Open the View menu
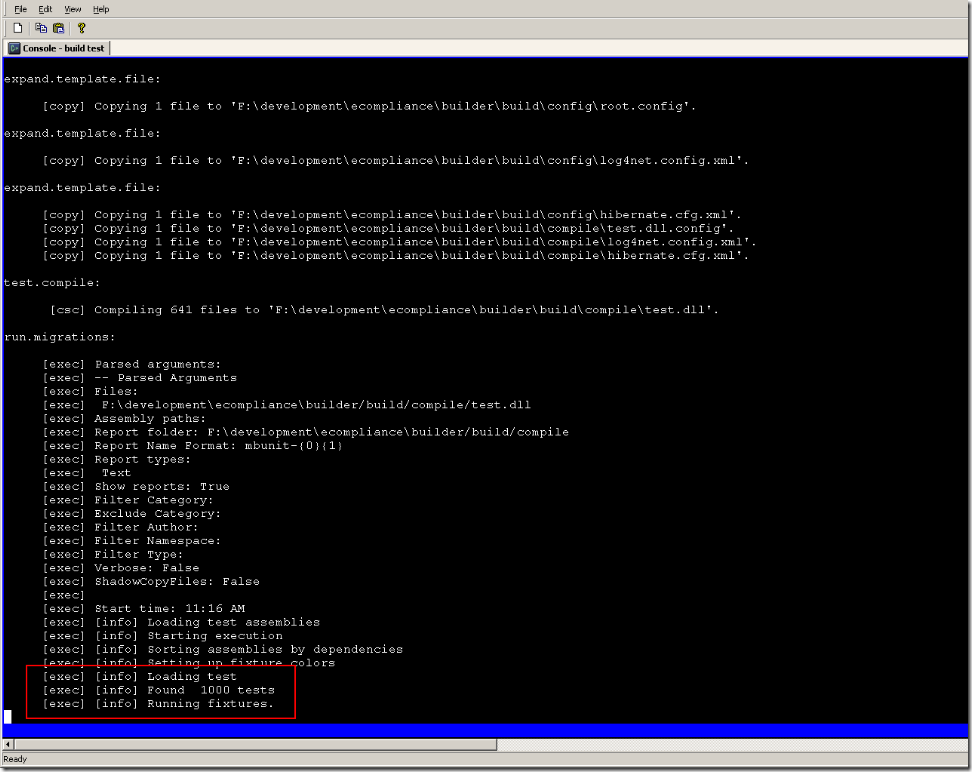 73,9
